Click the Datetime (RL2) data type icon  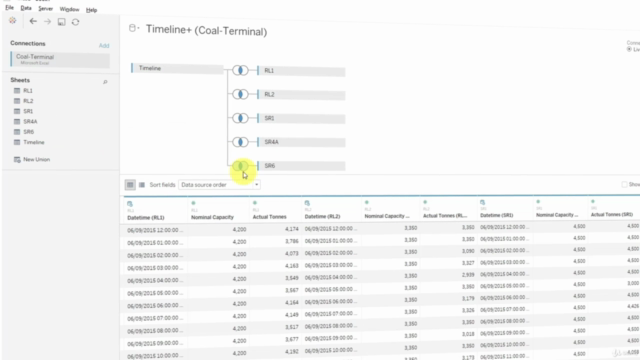pos(307,203)
